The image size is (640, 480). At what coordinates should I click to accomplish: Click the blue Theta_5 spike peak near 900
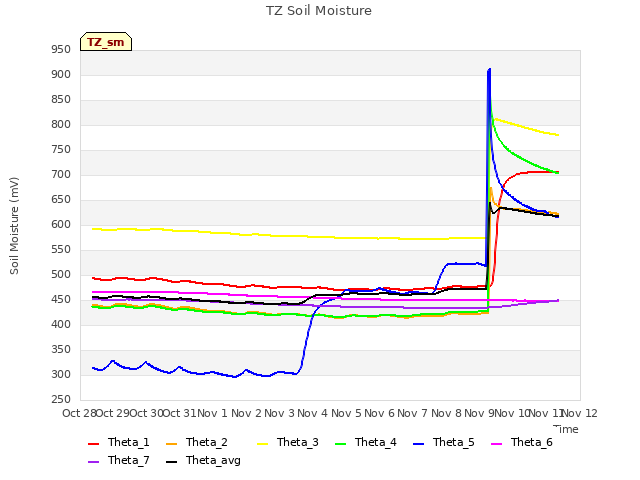tap(489, 71)
